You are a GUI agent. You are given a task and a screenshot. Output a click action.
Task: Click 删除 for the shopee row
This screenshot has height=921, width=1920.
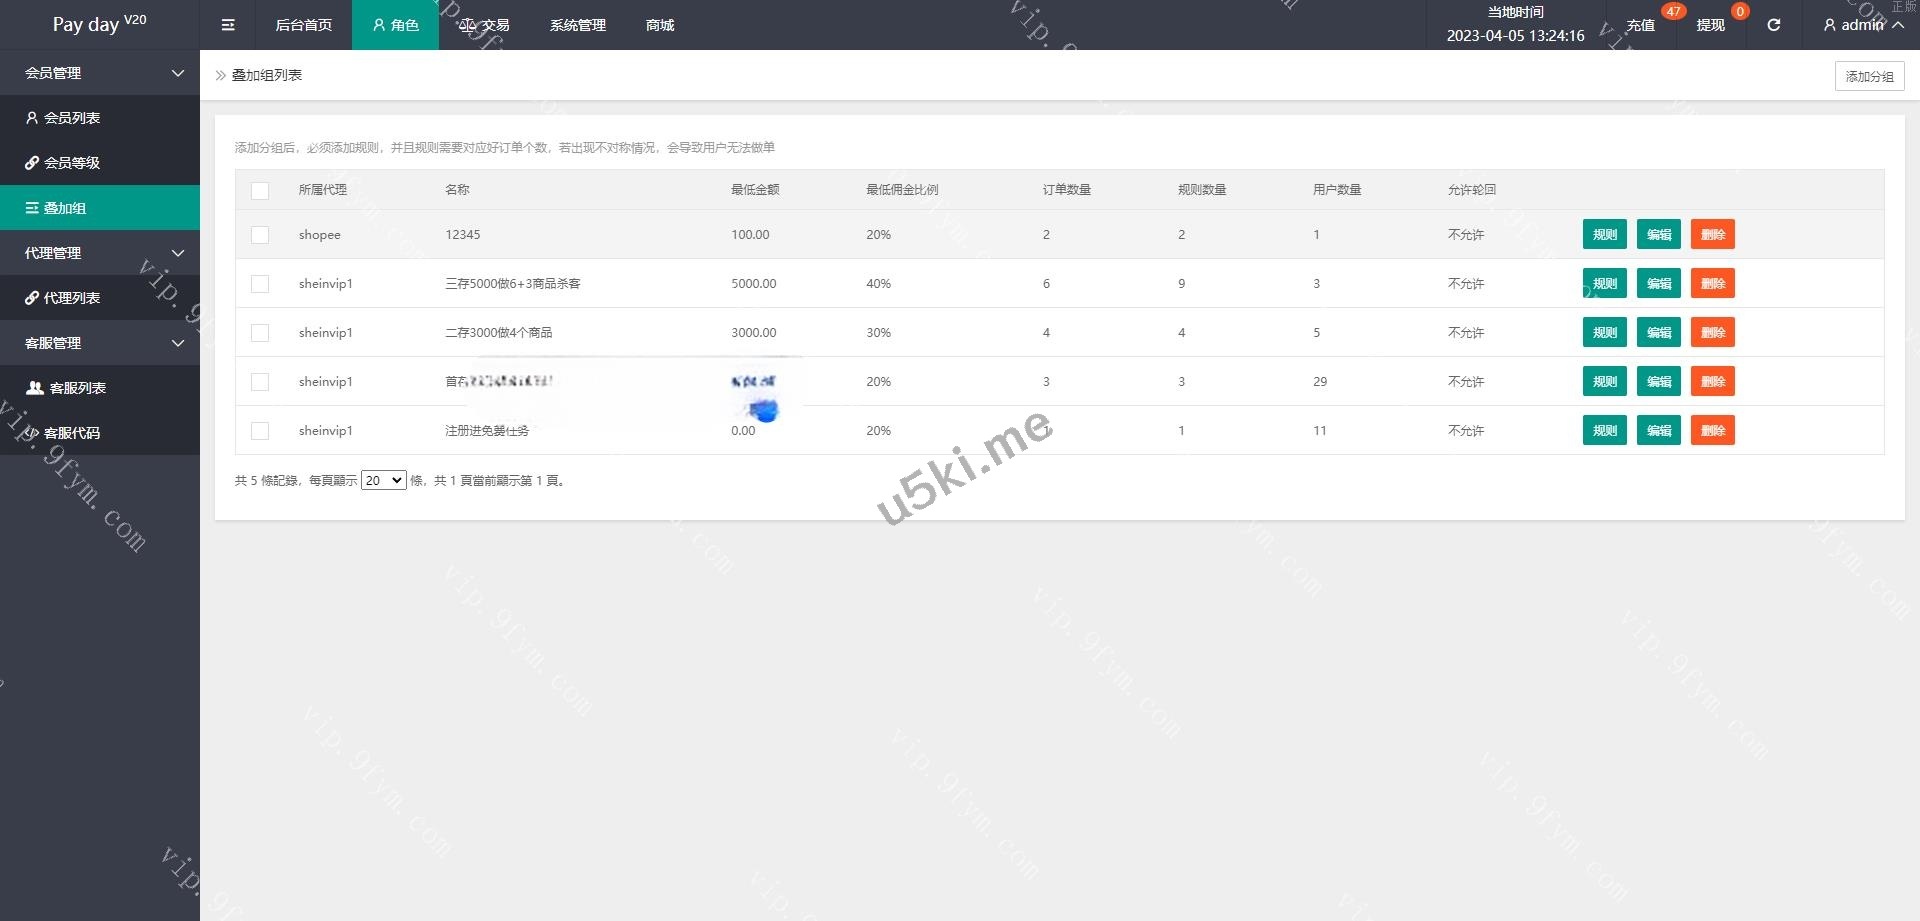tap(1712, 235)
